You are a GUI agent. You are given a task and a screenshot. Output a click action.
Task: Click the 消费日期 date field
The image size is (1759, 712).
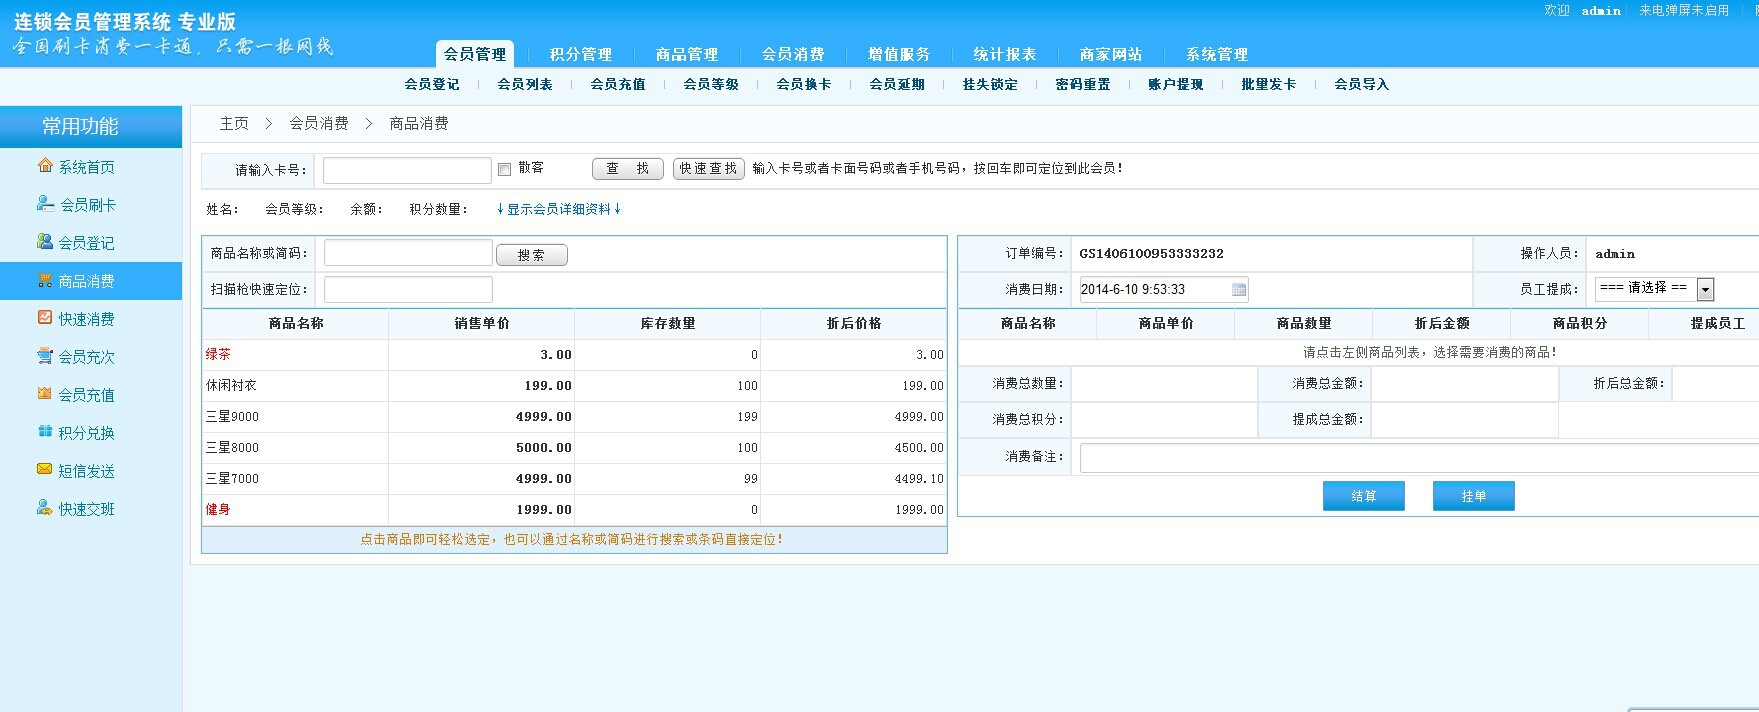click(x=1164, y=290)
